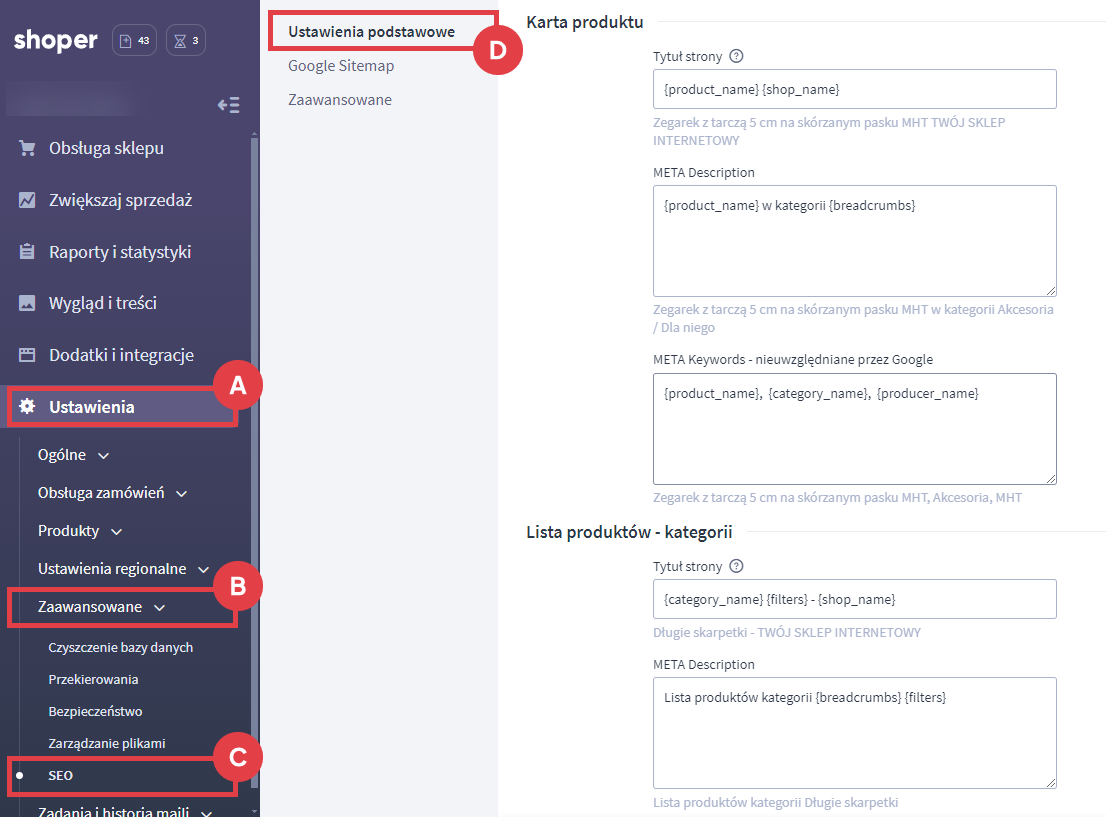Screen dimensions: 1106x817
Task: Switch to Zaawansowane tab in SEO panel
Action: coord(340,100)
